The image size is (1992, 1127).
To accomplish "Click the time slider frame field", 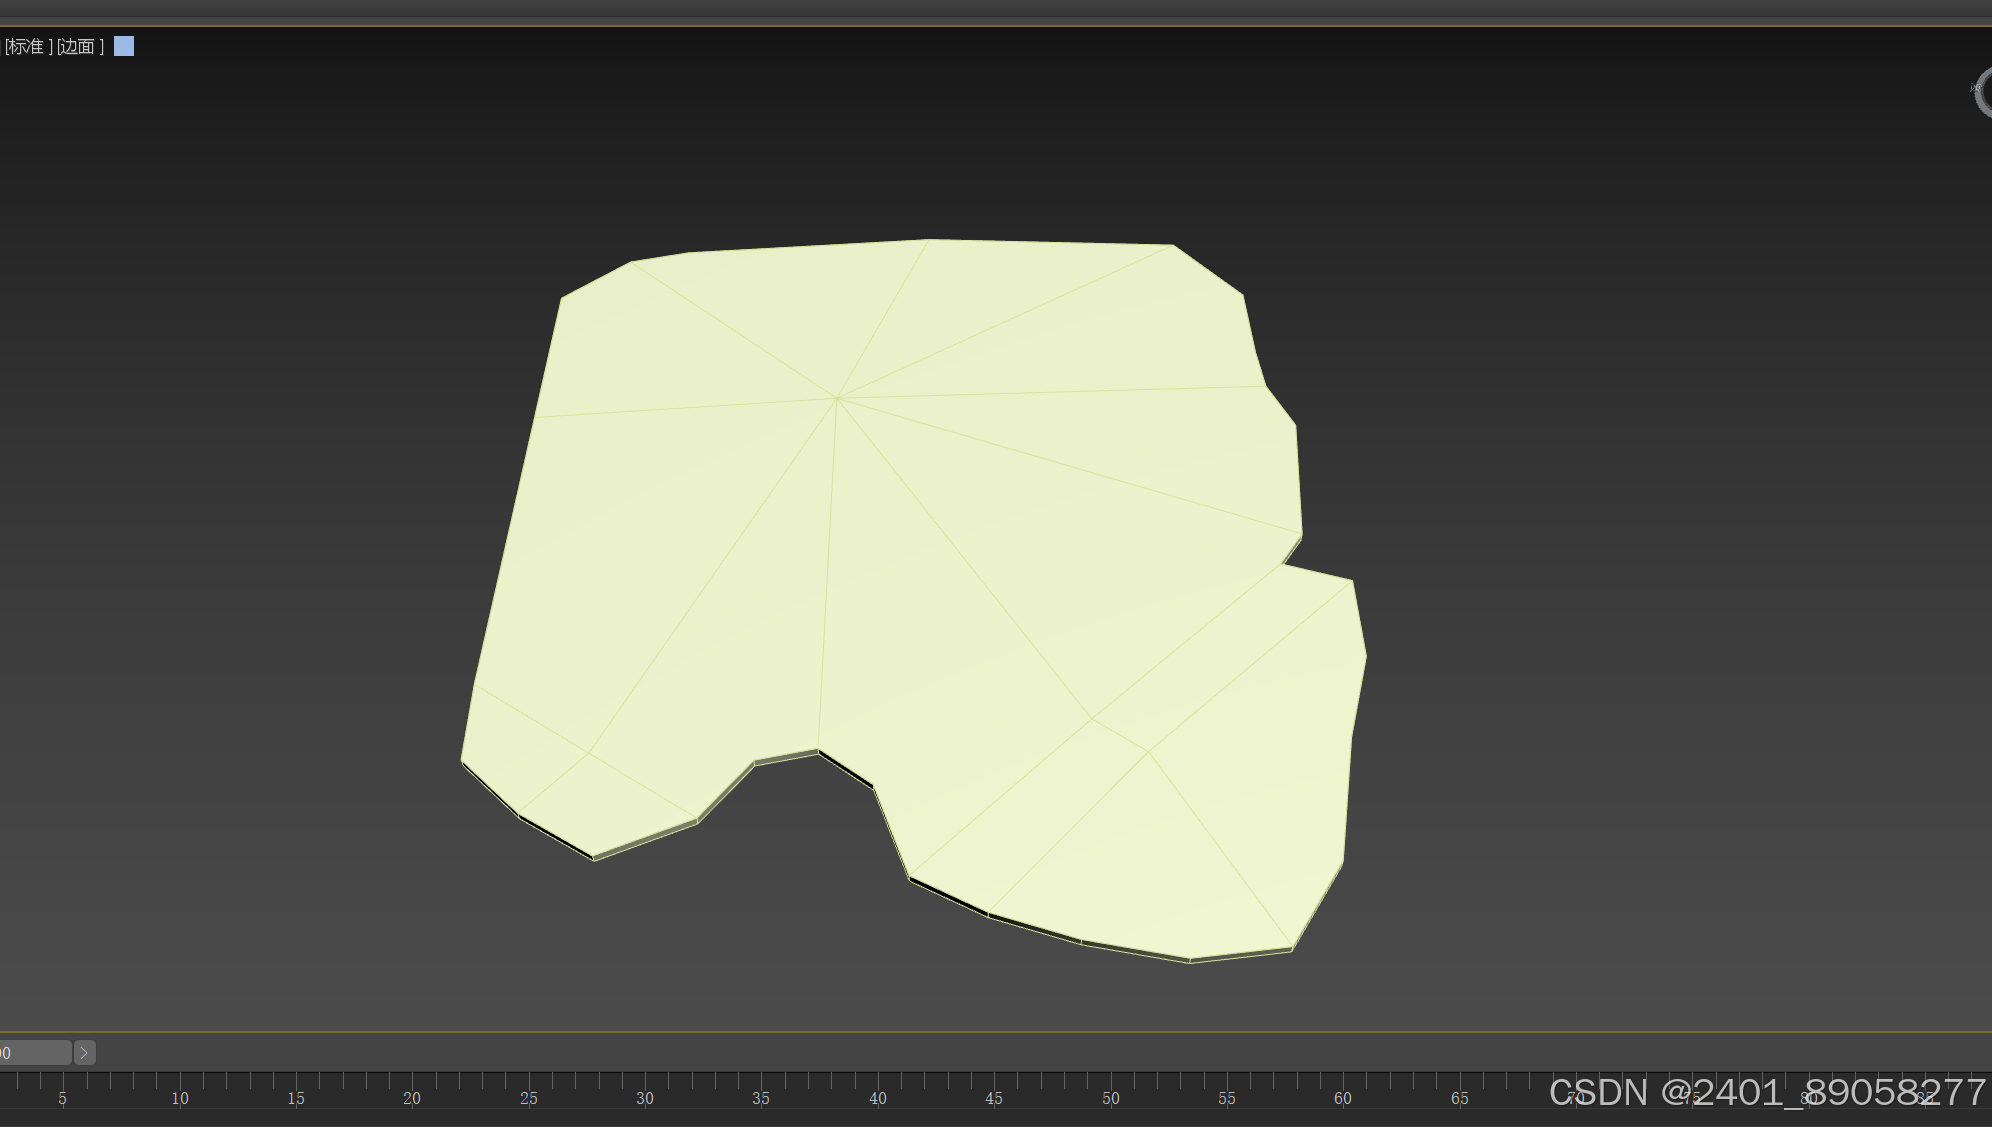I will [34, 1052].
